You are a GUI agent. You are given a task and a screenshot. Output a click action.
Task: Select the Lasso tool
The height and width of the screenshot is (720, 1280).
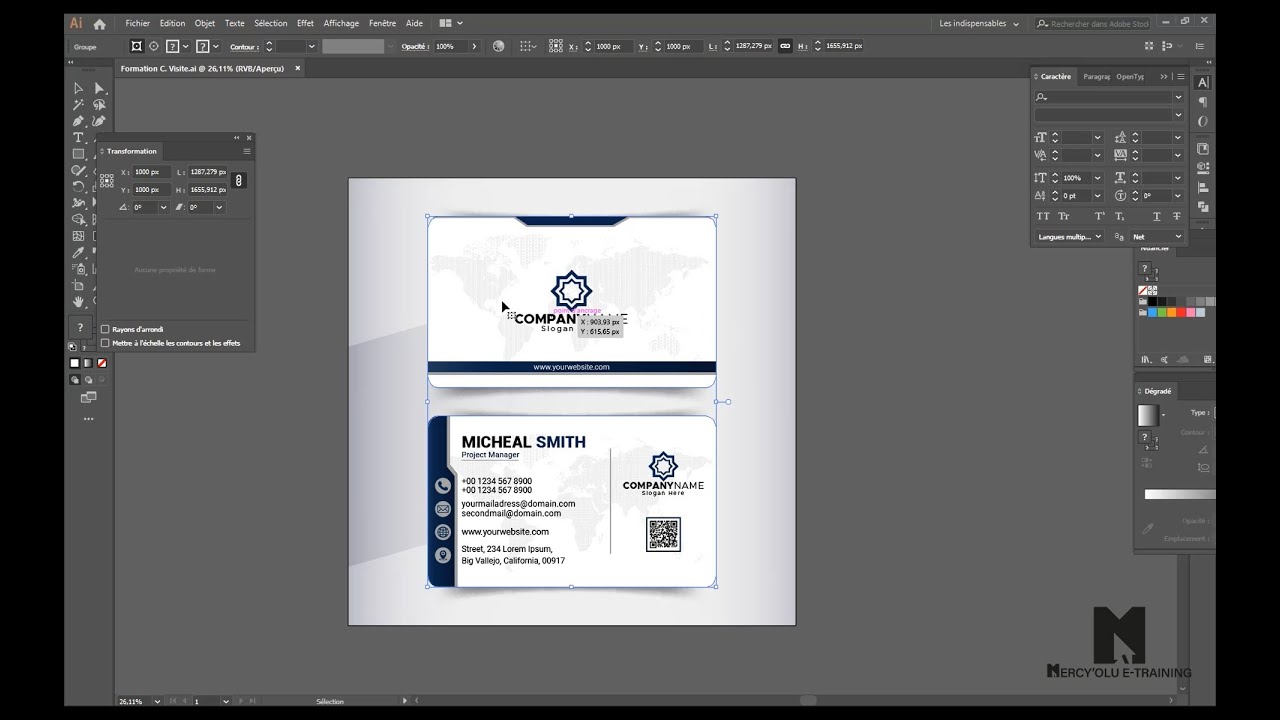99,104
